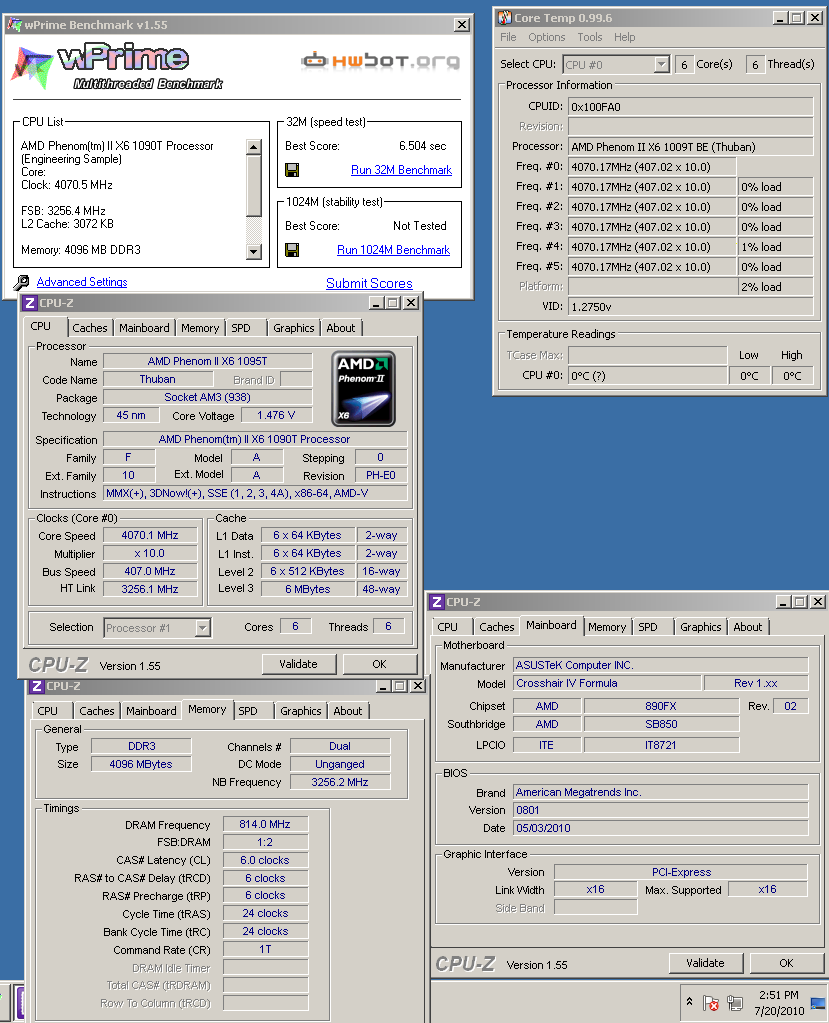Image resolution: width=829 pixels, height=1023 pixels.
Task: Click the wrench icon next to Advanced Settings
Action: click(x=22, y=283)
